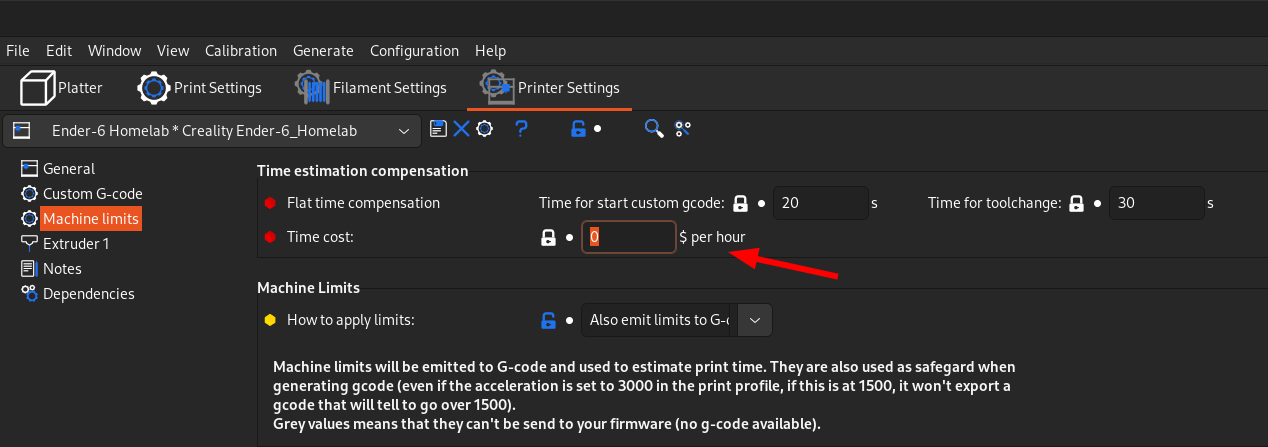
Task: Open the View menu
Action: (173, 50)
